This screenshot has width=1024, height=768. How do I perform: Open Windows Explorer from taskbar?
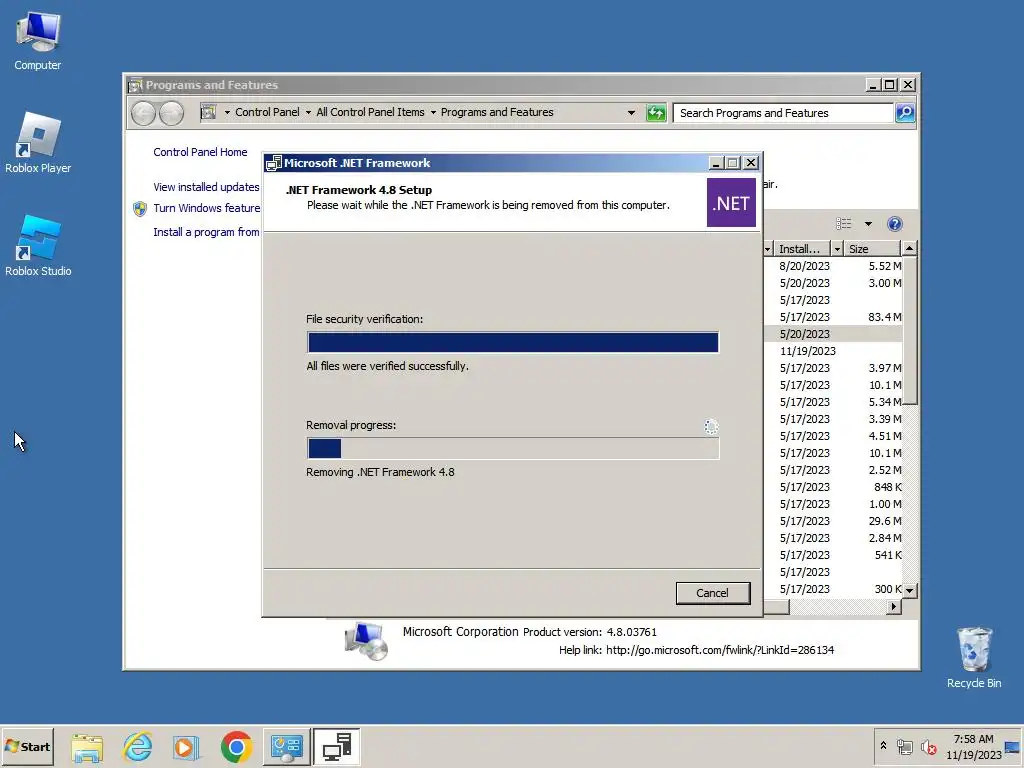point(87,747)
